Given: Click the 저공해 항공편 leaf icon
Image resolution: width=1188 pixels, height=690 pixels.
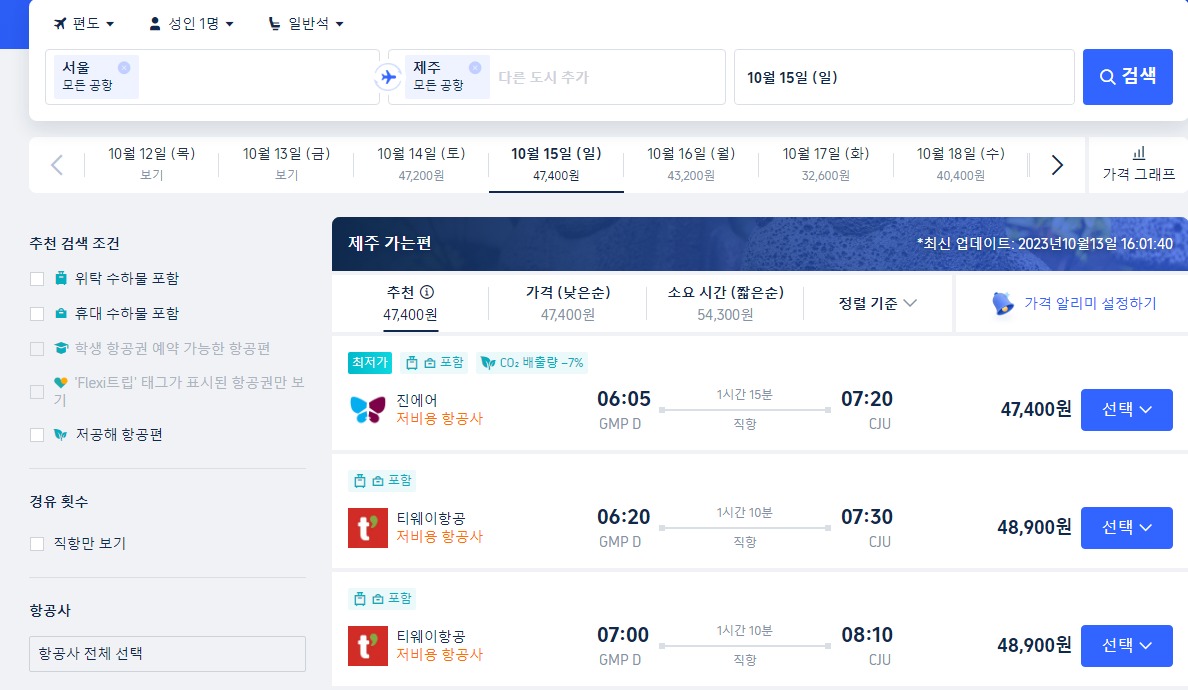Looking at the screenshot, I should pyautogui.click(x=61, y=435).
